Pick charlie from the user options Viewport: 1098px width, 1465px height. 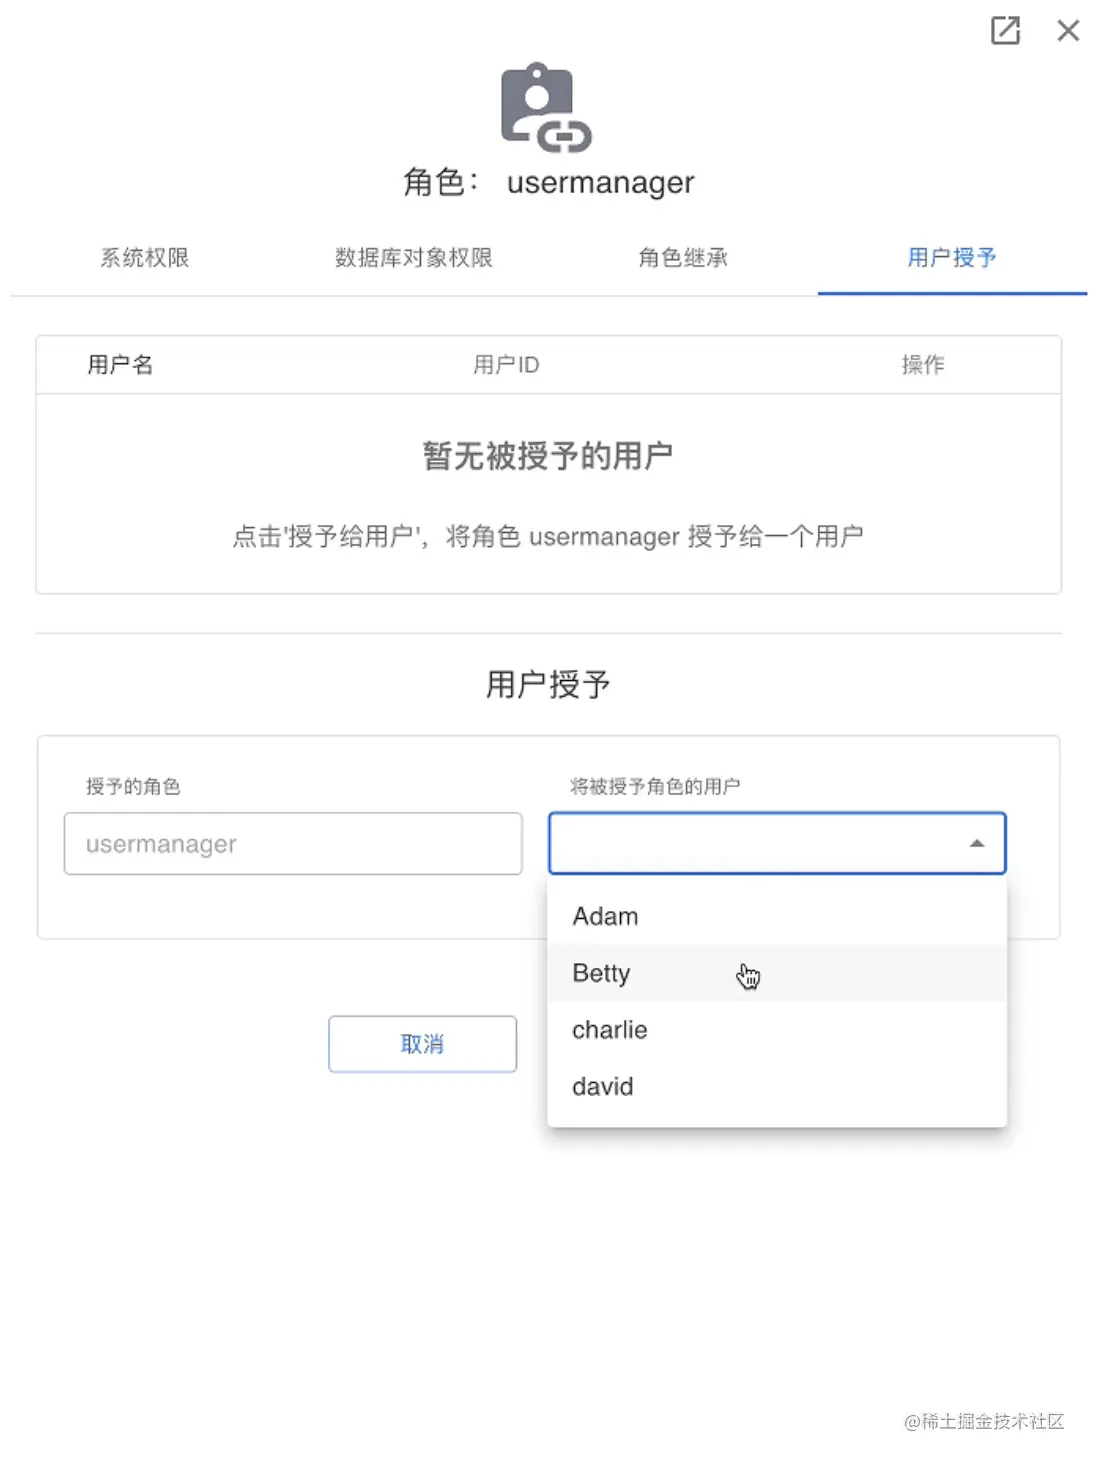coord(777,1030)
